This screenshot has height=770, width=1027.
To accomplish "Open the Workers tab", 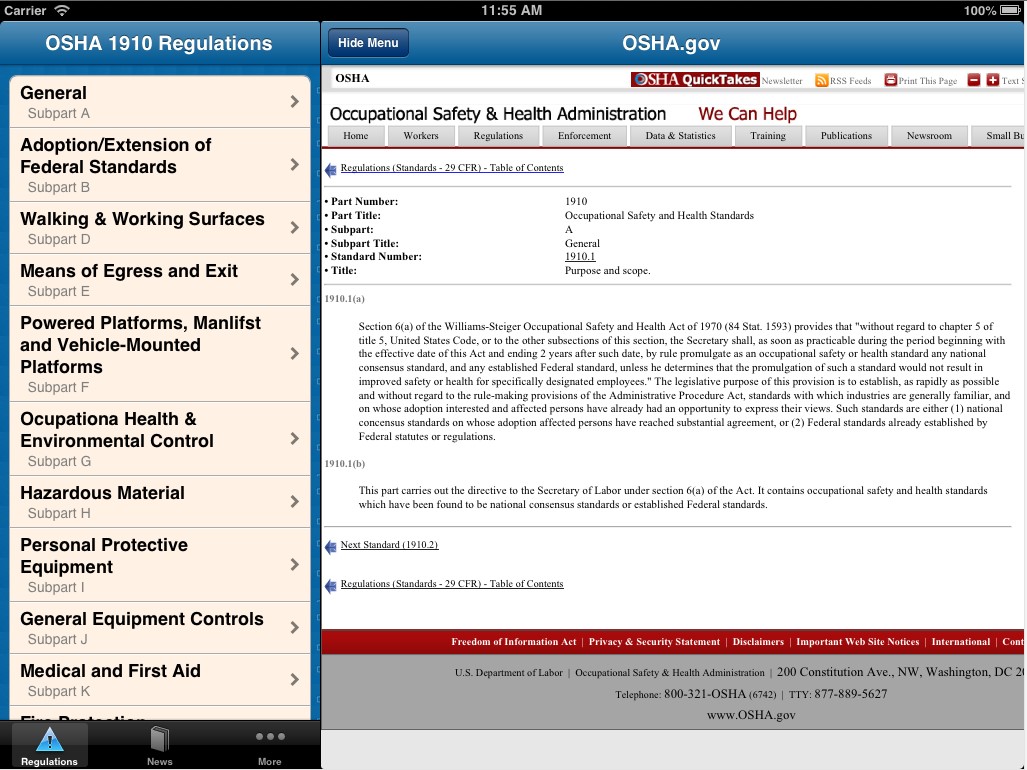I will click(x=420, y=136).
